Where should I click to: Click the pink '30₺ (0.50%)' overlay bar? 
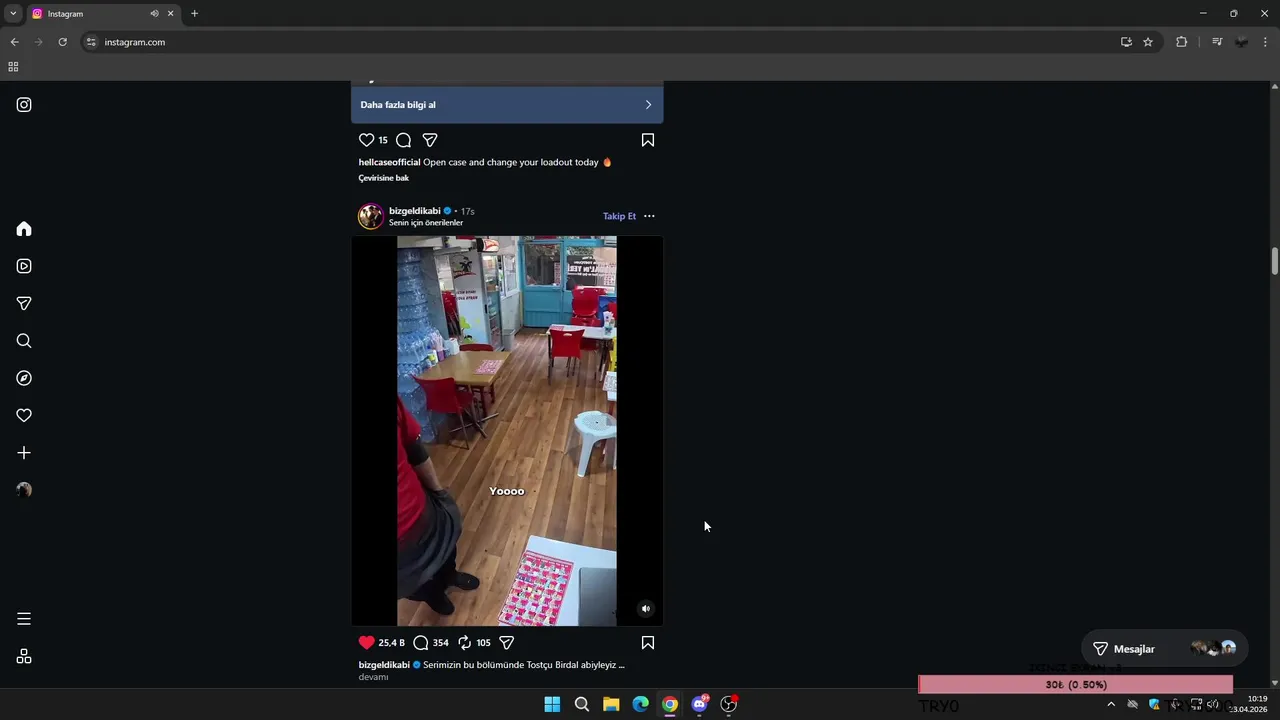click(1075, 685)
